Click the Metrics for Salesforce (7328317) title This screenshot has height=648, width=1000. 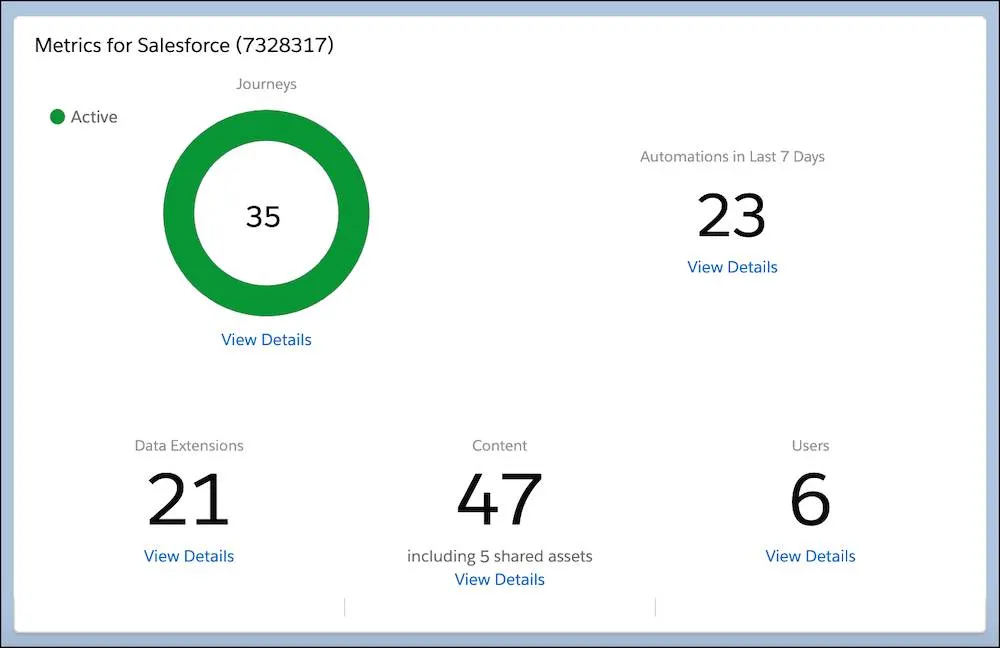pyautogui.click(x=184, y=45)
